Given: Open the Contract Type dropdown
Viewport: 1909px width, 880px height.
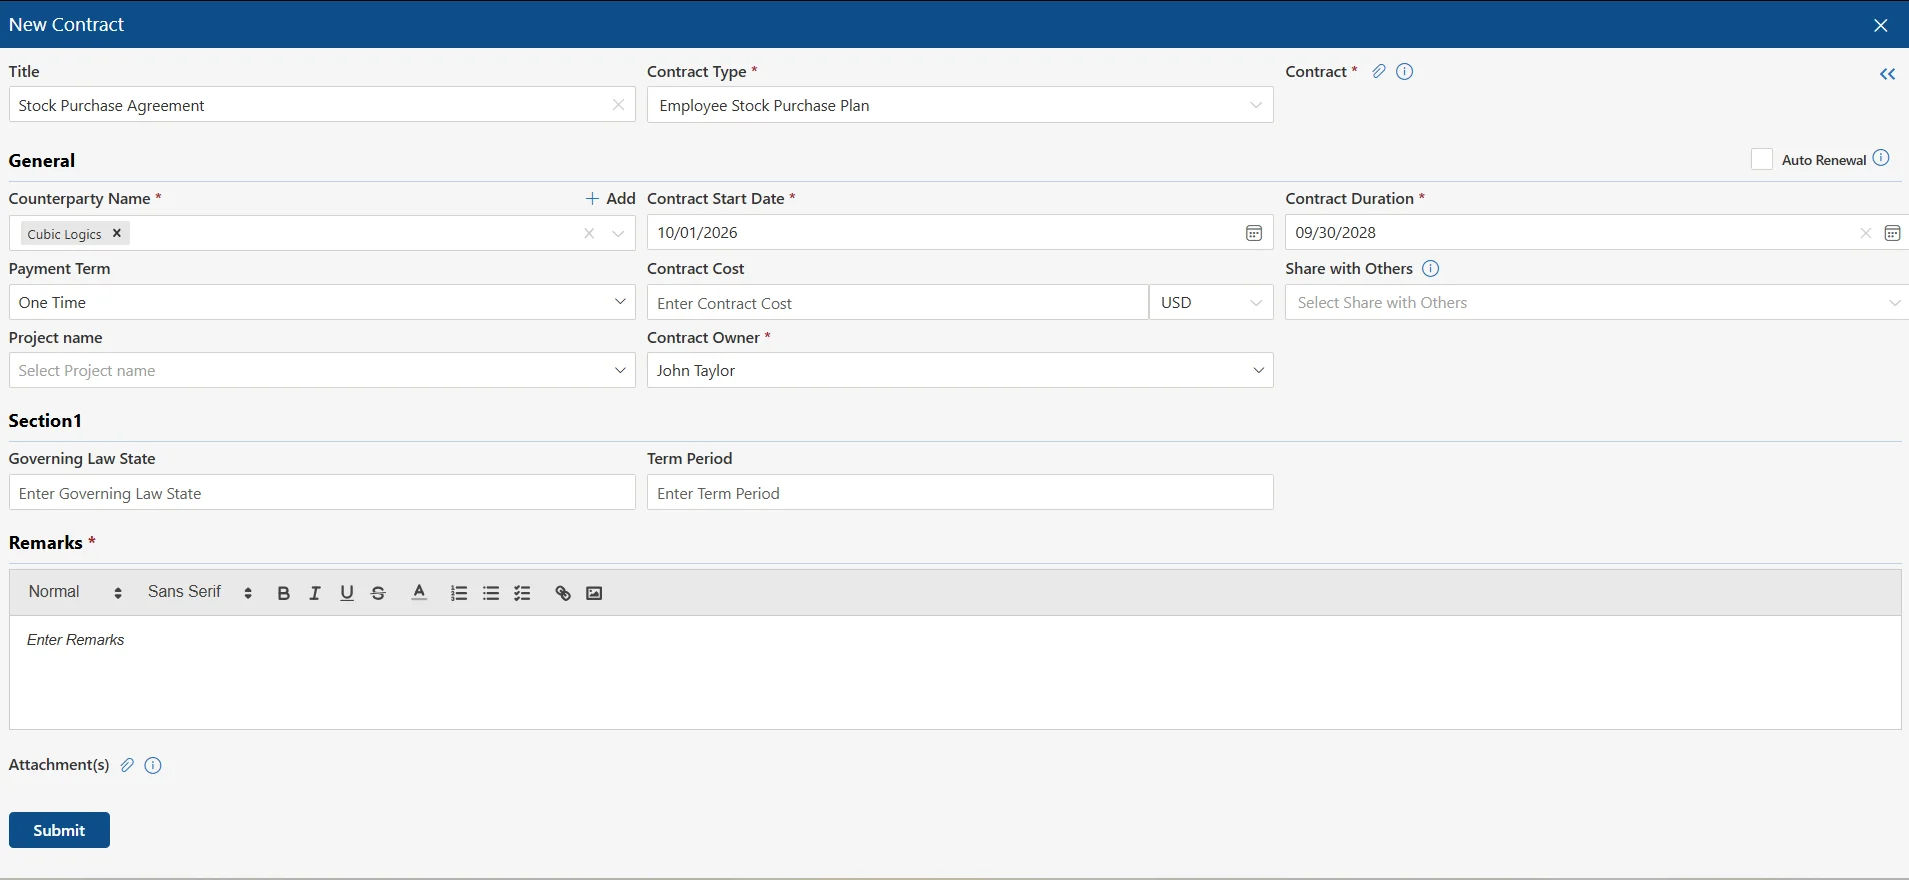Looking at the screenshot, I should [x=960, y=105].
